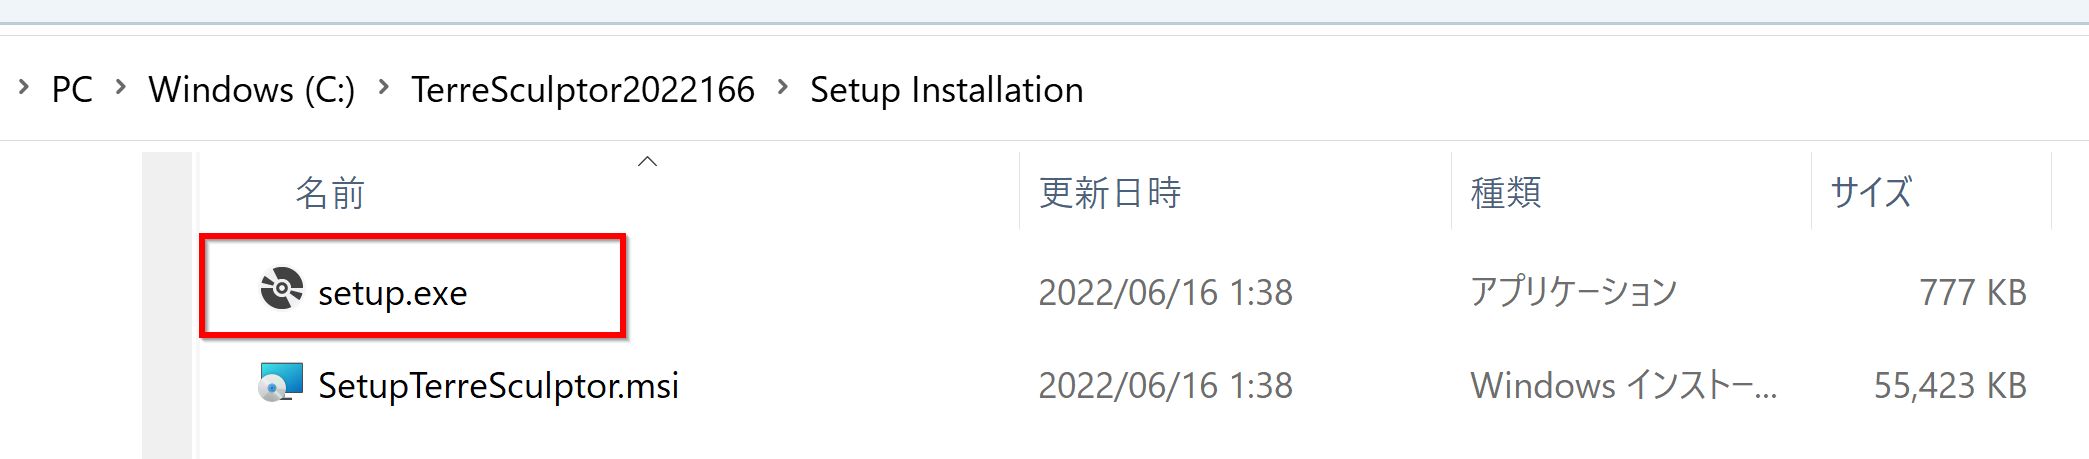Expand the chevron before PC

[x=24, y=87]
